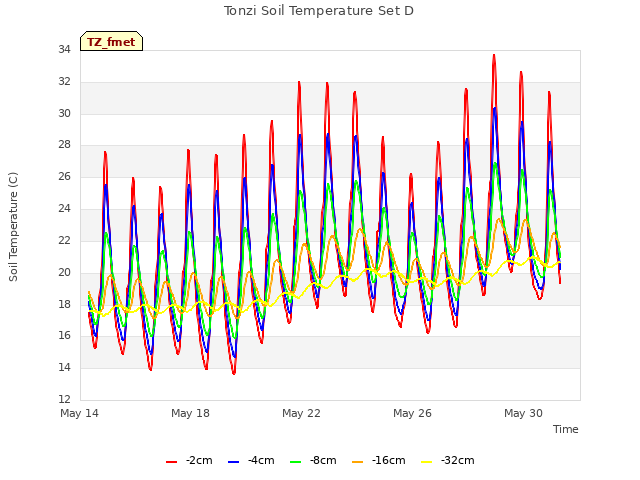This screenshot has width=640, height=480.
Task: Click the 18 y-axis tick label
Action: (64, 304)
